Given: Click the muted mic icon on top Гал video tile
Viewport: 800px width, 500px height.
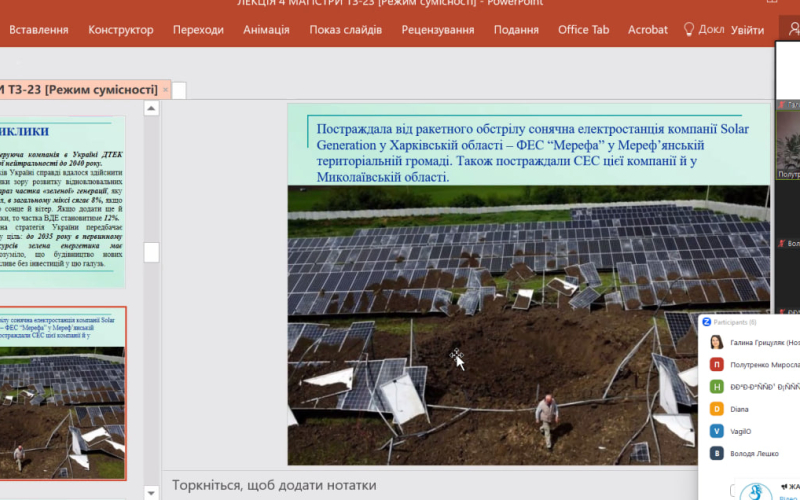Looking at the screenshot, I should 781,105.
